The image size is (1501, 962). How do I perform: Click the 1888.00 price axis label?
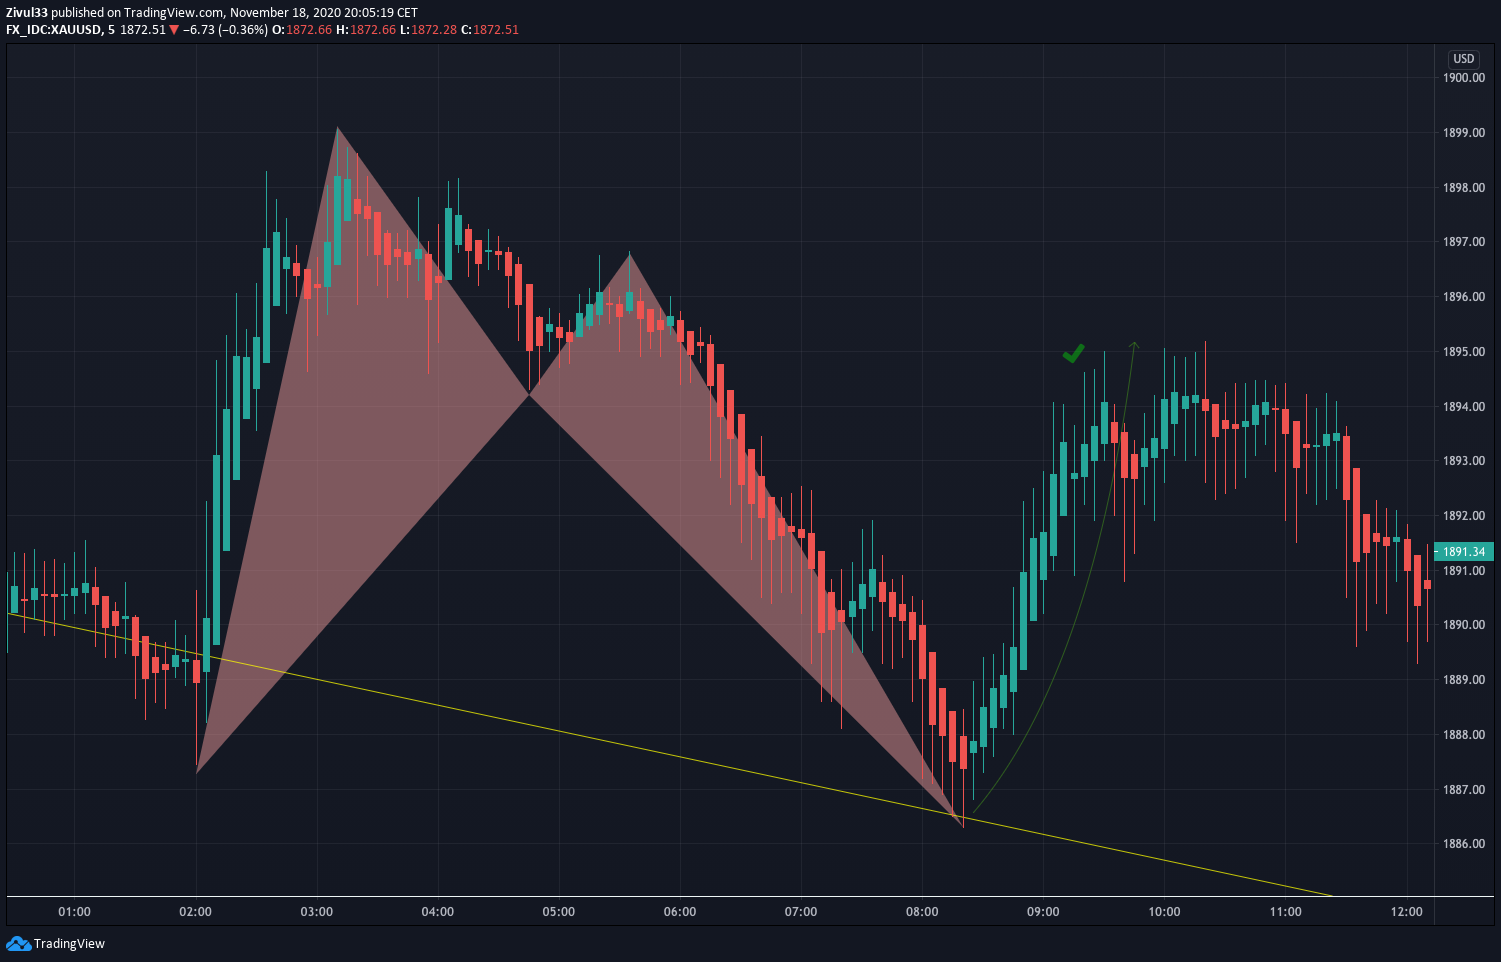(x=1464, y=735)
